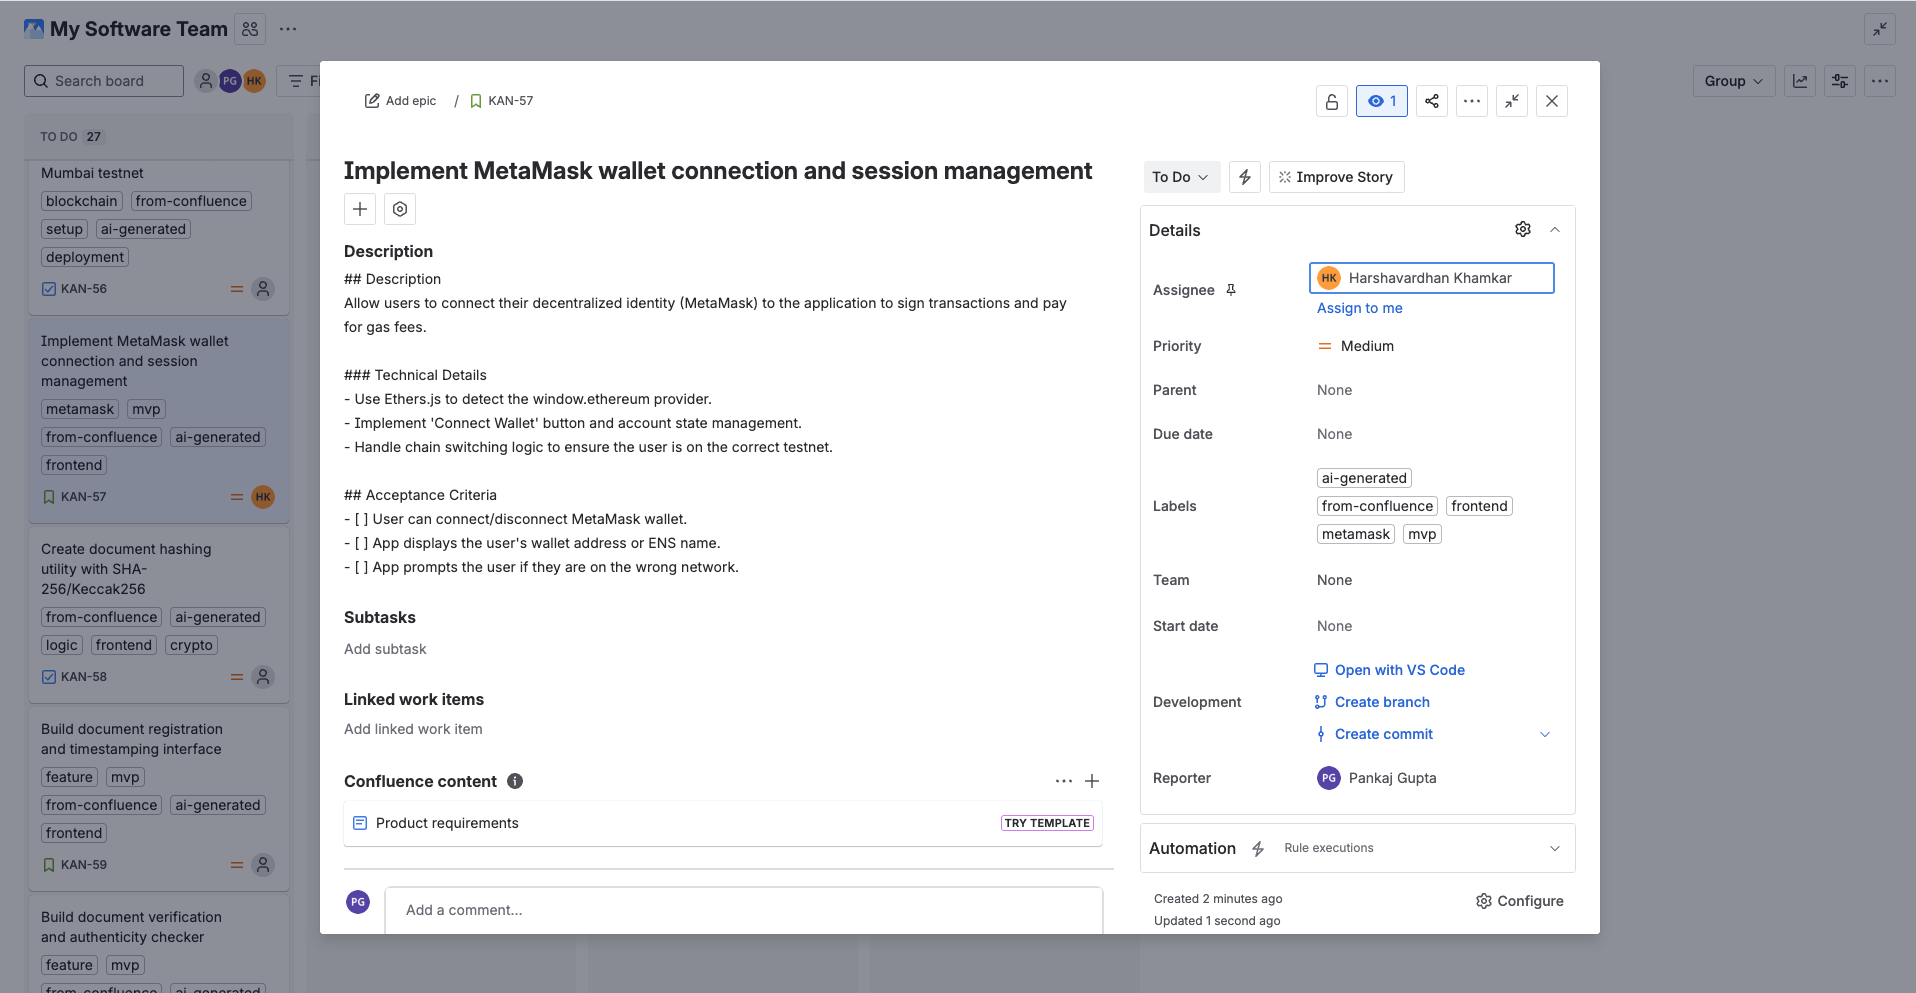Pin the Assignee field

(x=1231, y=290)
